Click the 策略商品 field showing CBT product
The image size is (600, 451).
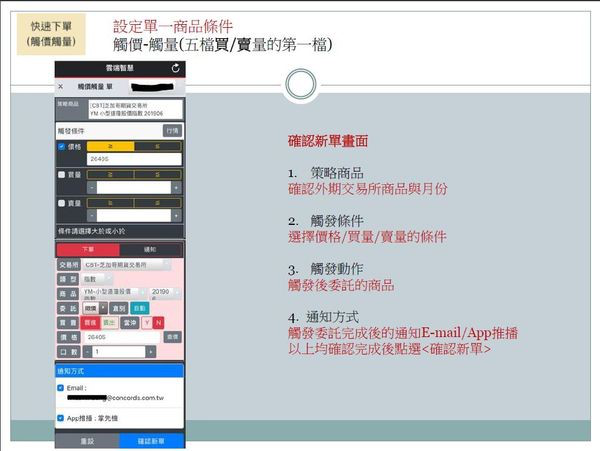point(135,109)
